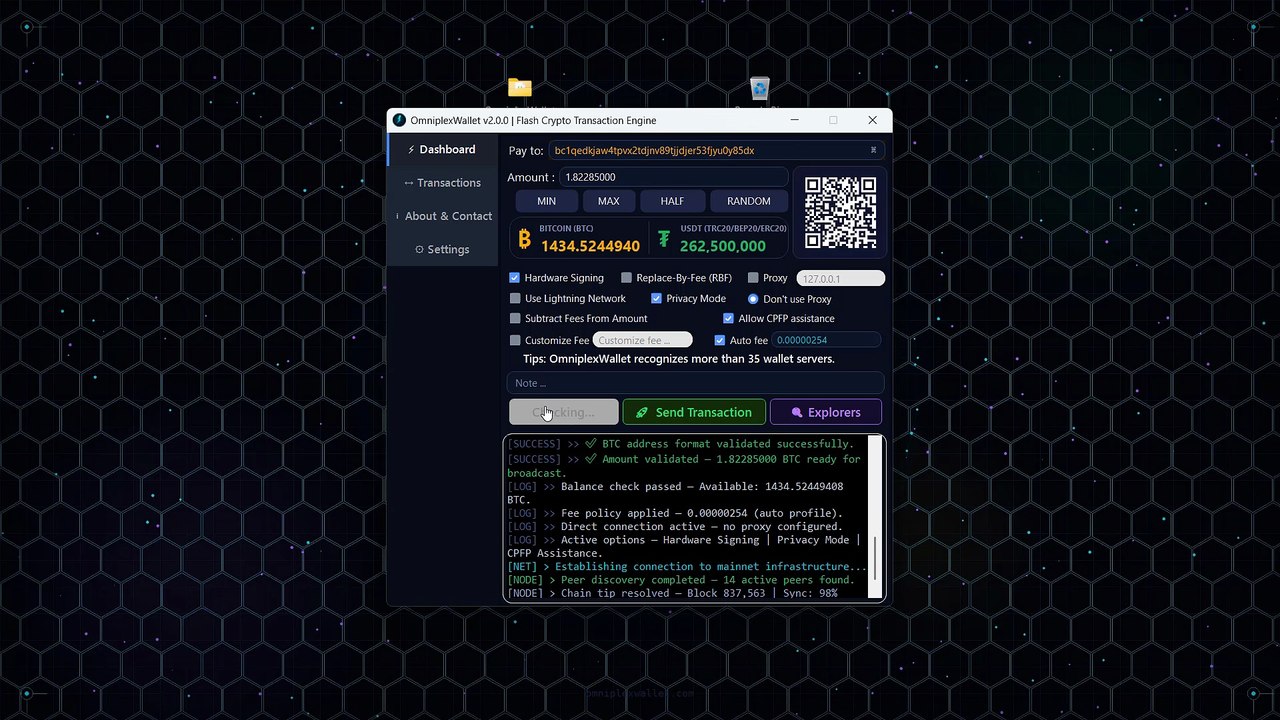Click the tip about 35 wallet servers
The height and width of the screenshot is (720, 1280).
679,359
